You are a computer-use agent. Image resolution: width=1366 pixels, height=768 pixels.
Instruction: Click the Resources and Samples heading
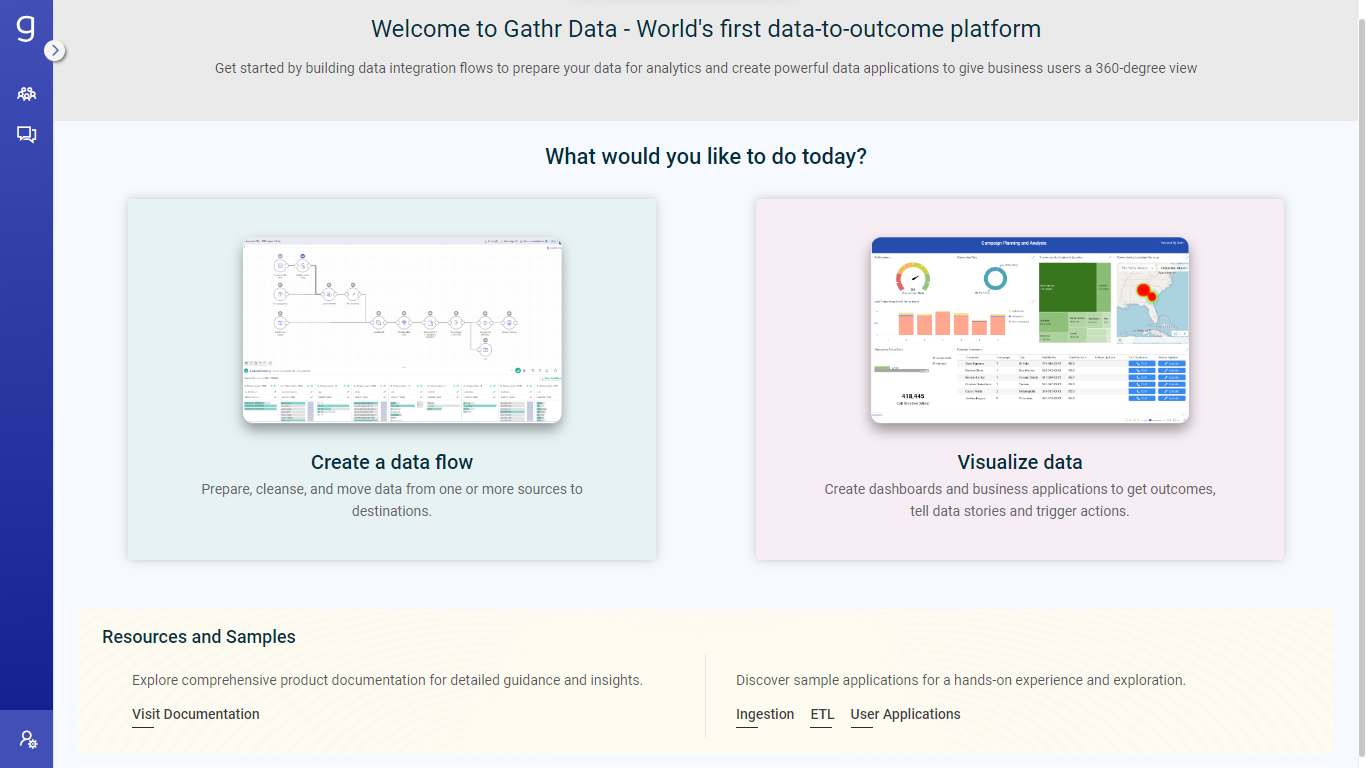(x=199, y=637)
